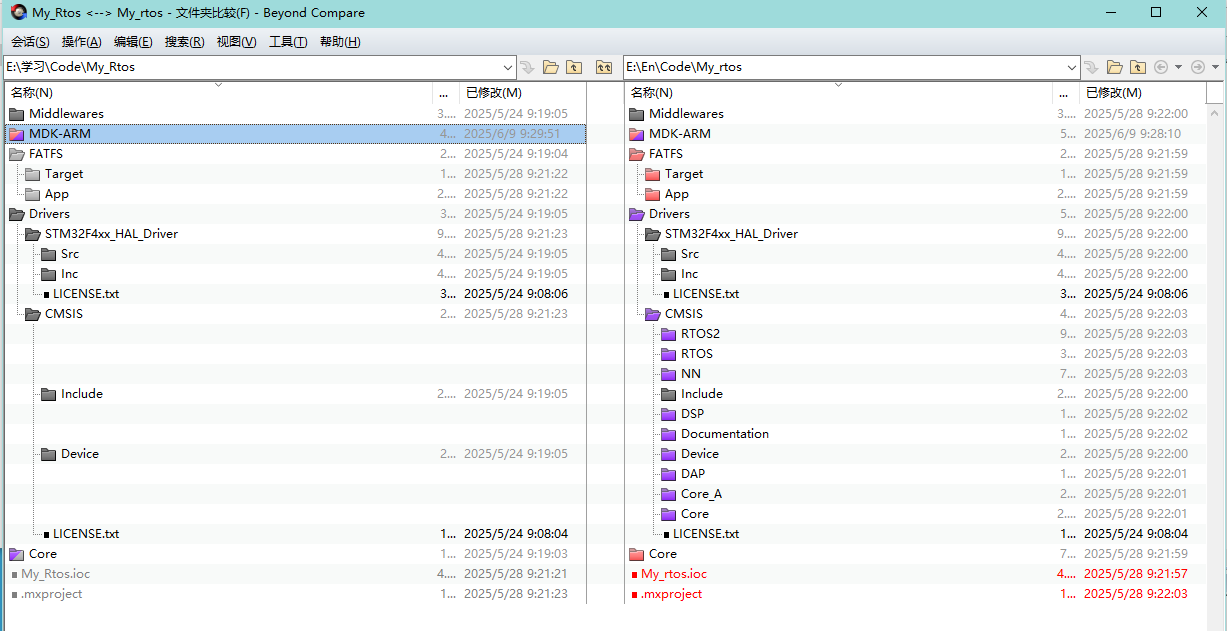Go up one folder level in left pane

click(x=575, y=67)
